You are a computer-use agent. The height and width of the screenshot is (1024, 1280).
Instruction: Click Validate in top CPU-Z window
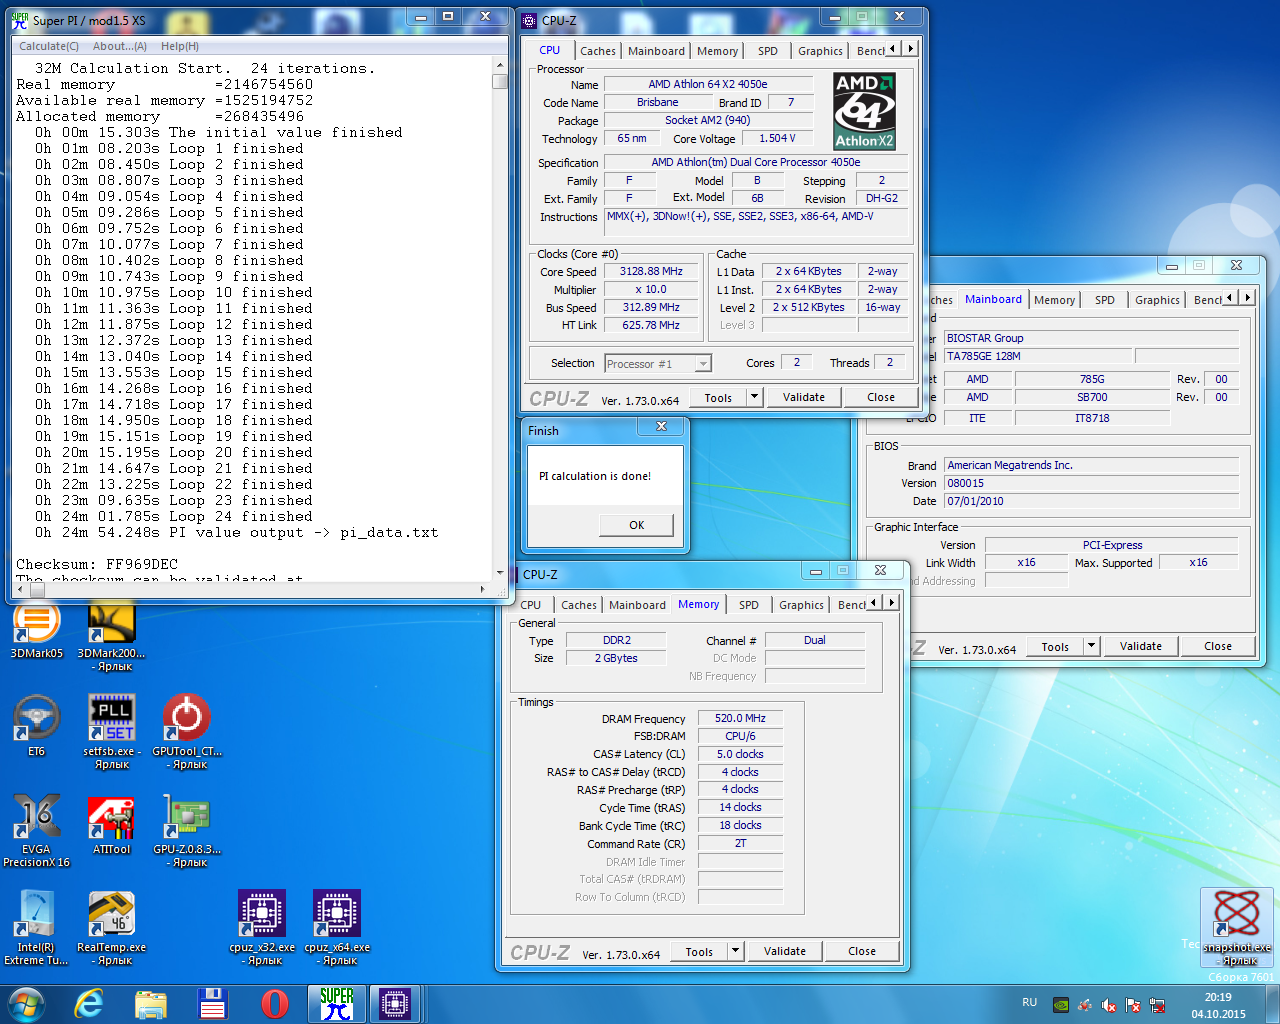tap(804, 397)
